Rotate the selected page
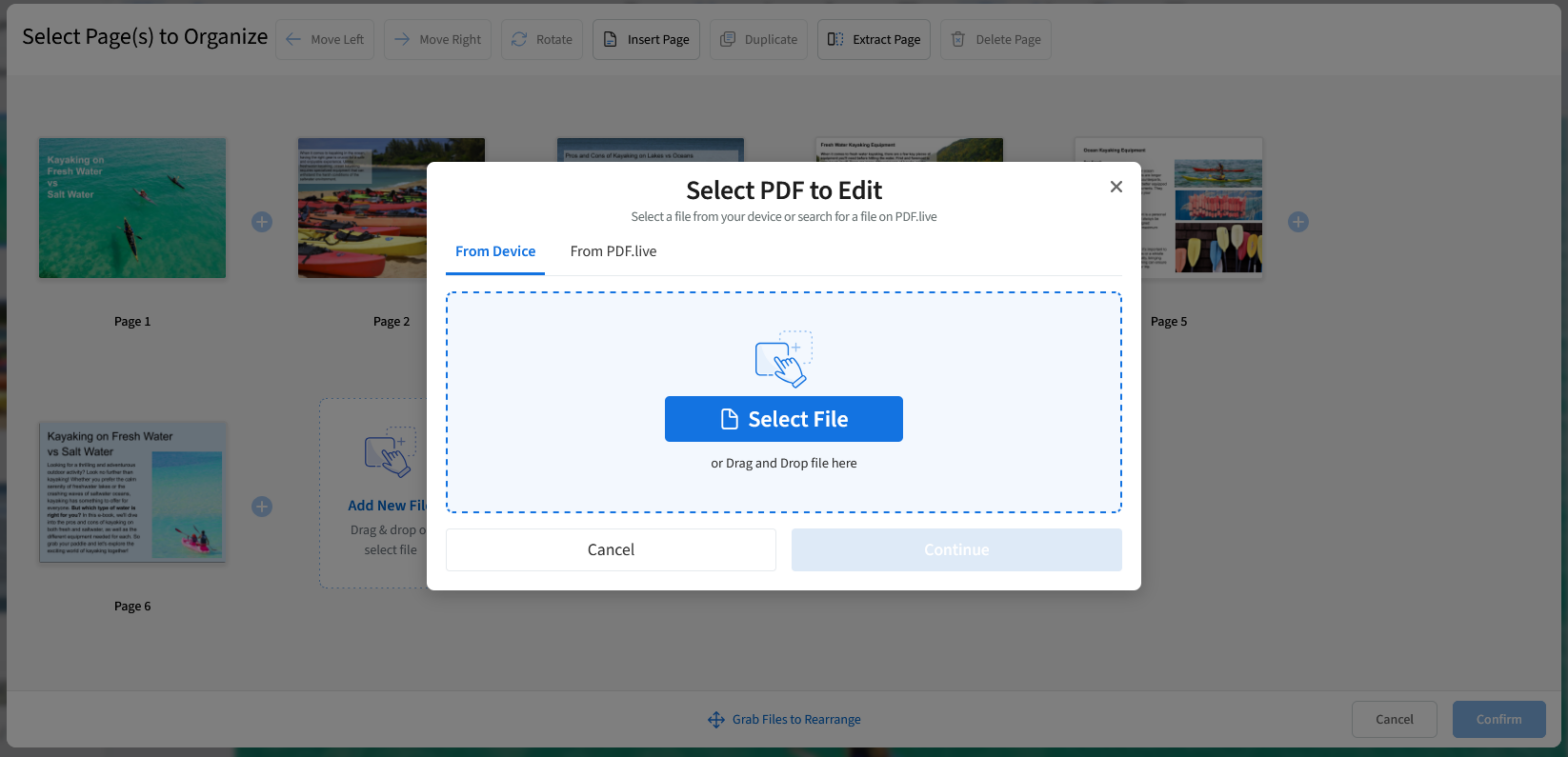The image size is (1568, 757). [x=542, y=40]
